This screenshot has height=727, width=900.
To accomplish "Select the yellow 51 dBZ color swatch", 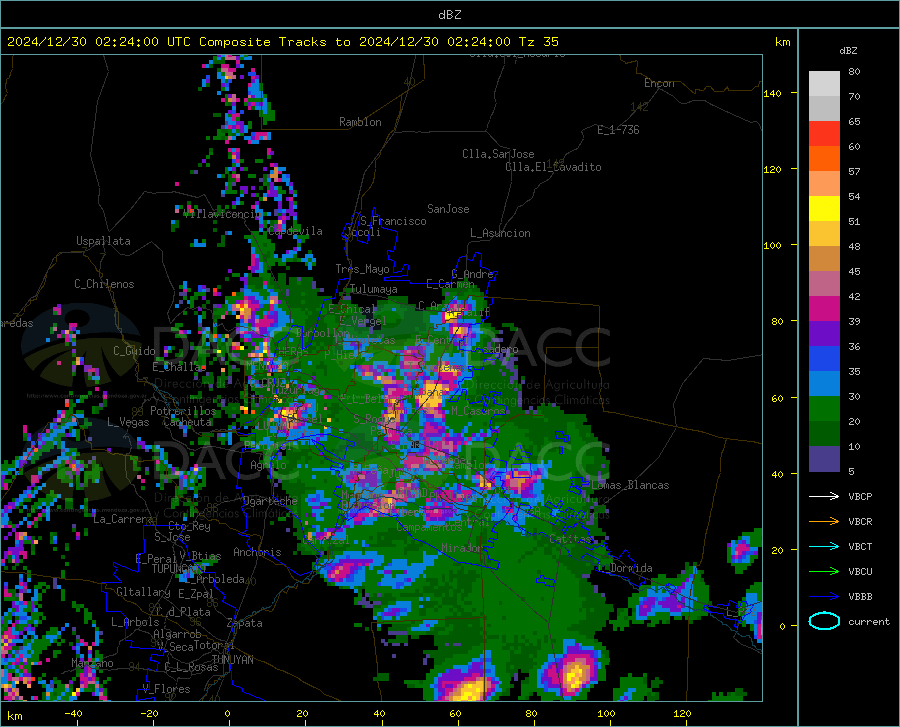I will tap(824, 209).
